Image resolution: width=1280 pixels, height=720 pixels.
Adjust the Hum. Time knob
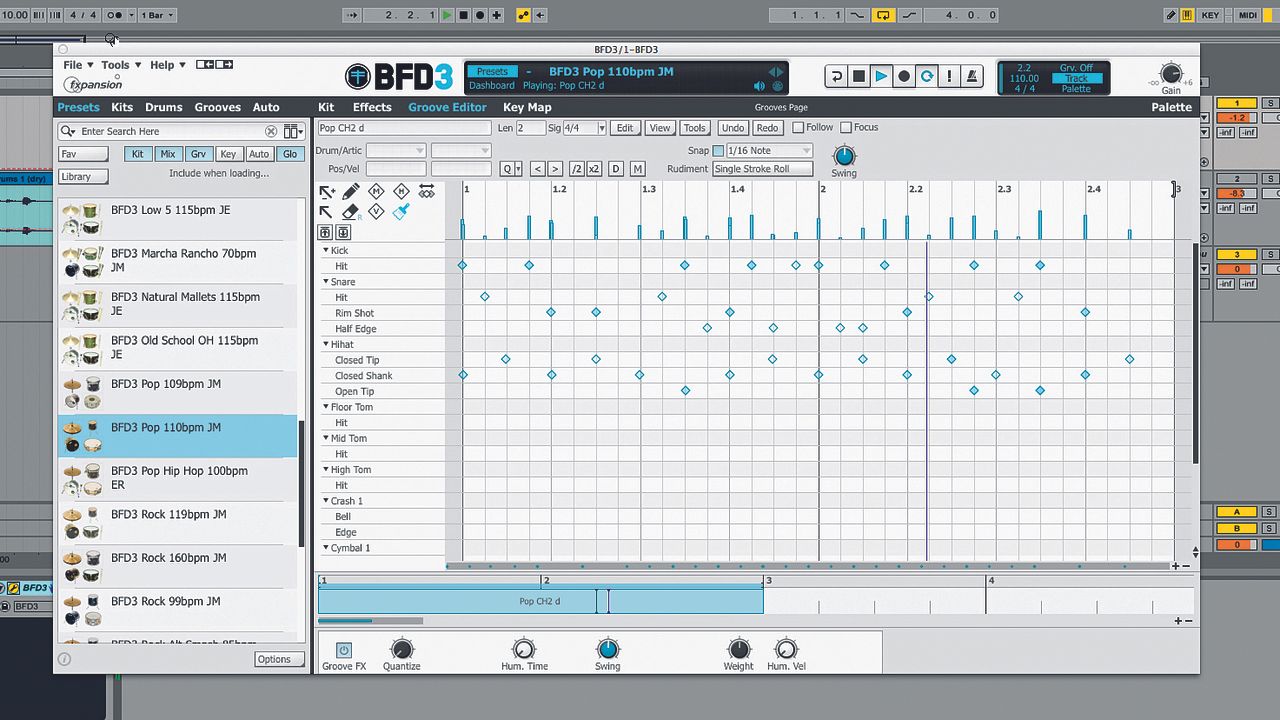pyautogui.click(x=524, y=649)
